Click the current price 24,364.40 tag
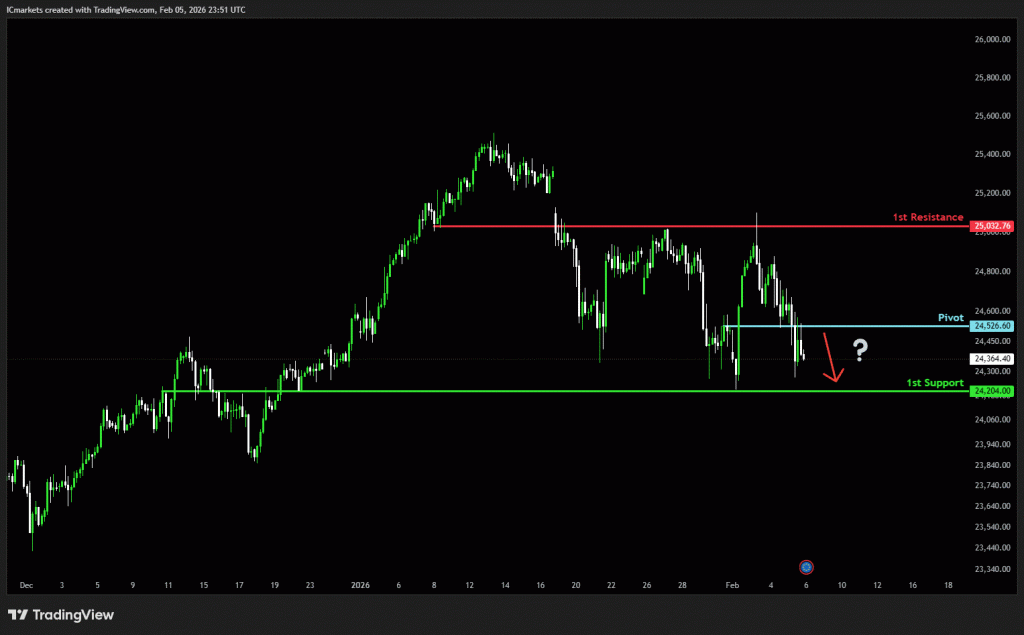Screen dimensions: 1024x635 [x=992, y=358]
